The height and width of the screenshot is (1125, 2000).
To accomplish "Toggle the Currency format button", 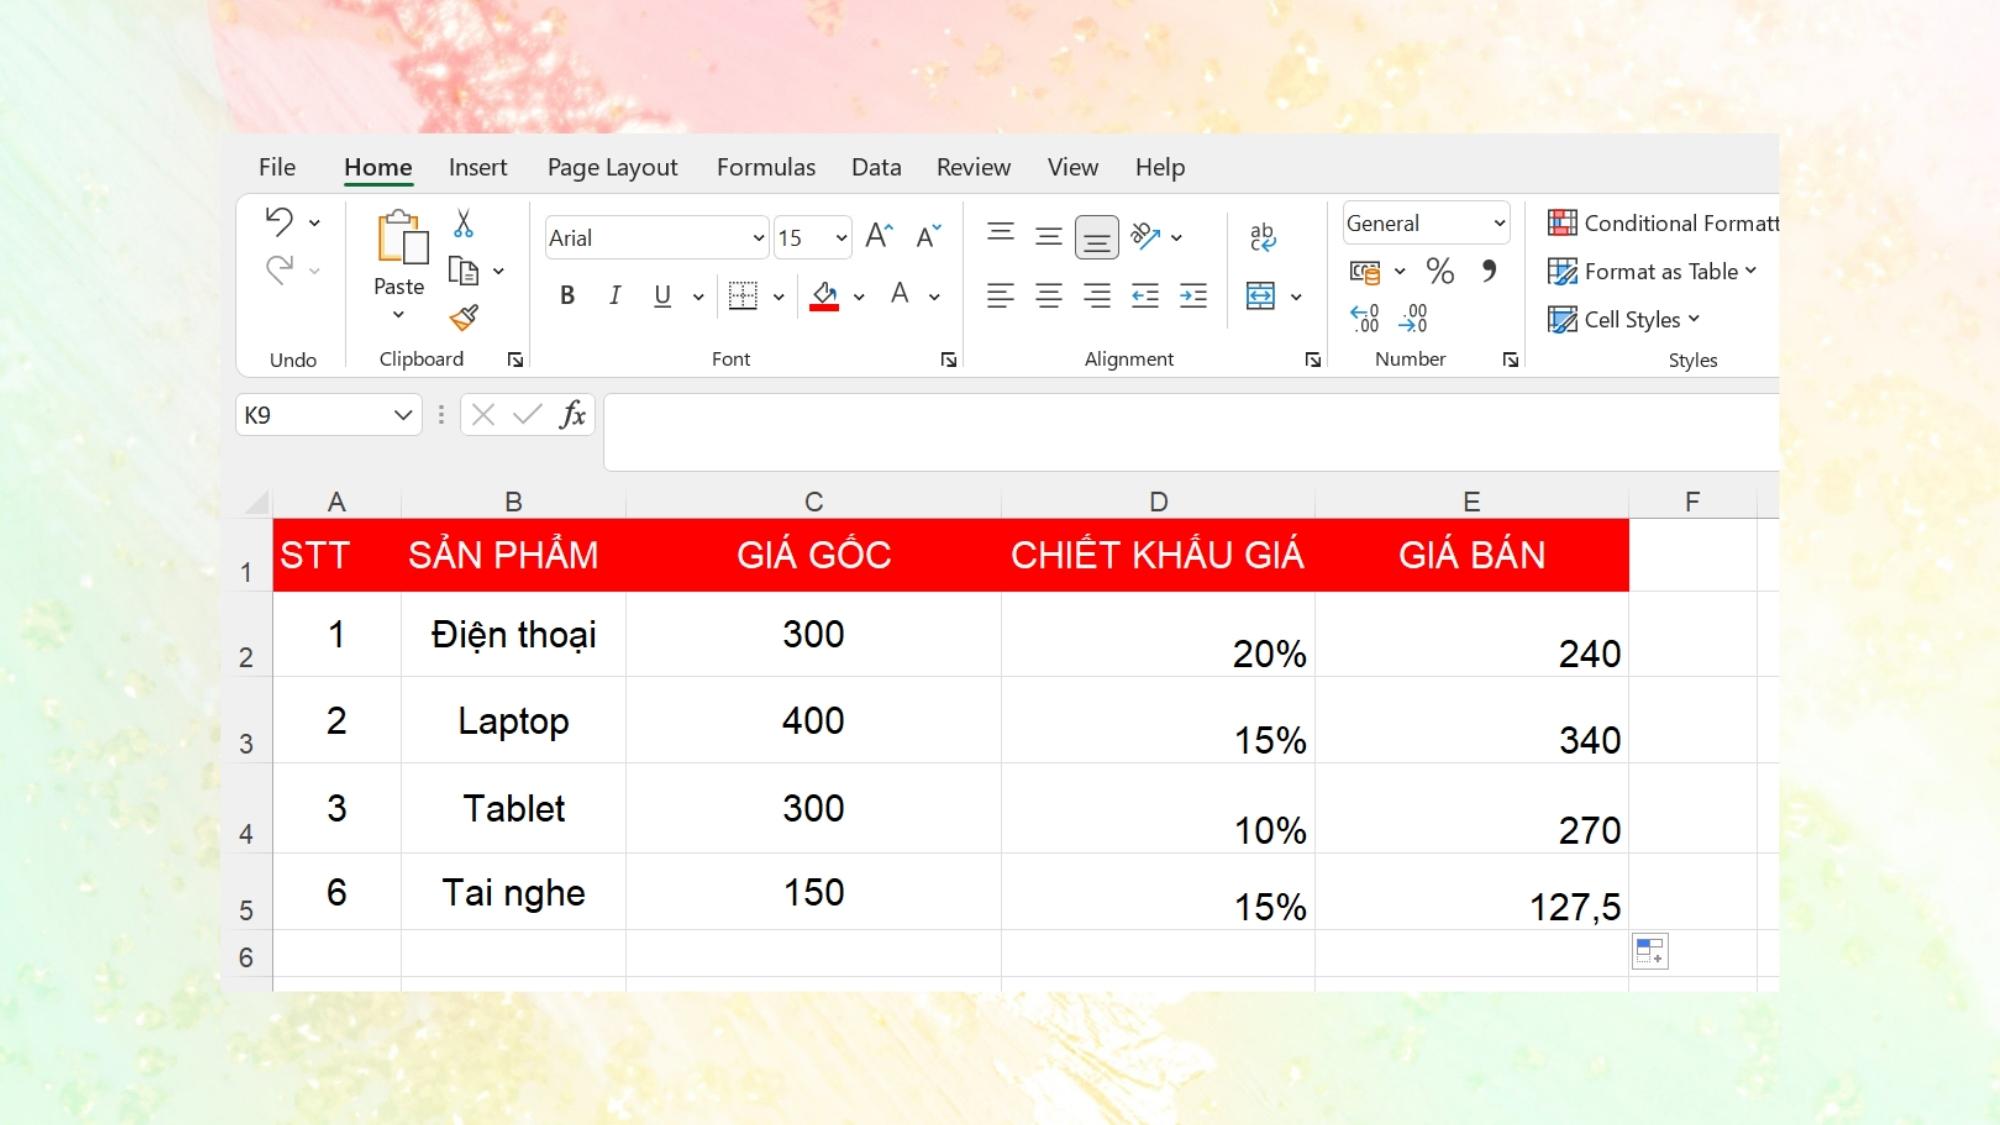I will [x=1365, y=271].
